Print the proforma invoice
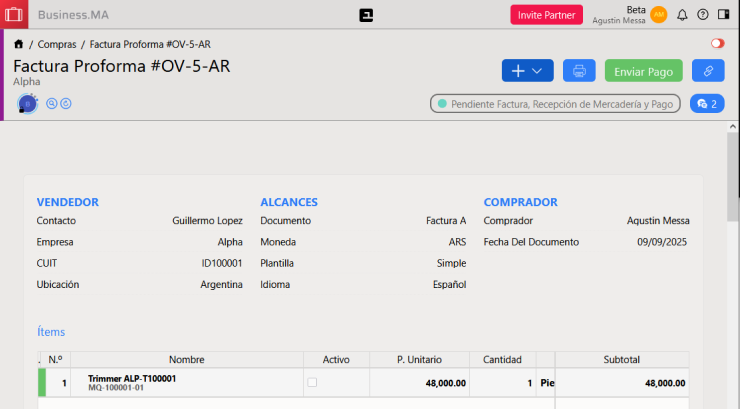The height and width of the screenshot is (409, 740). pyautogui.click(x=578, y=71)
